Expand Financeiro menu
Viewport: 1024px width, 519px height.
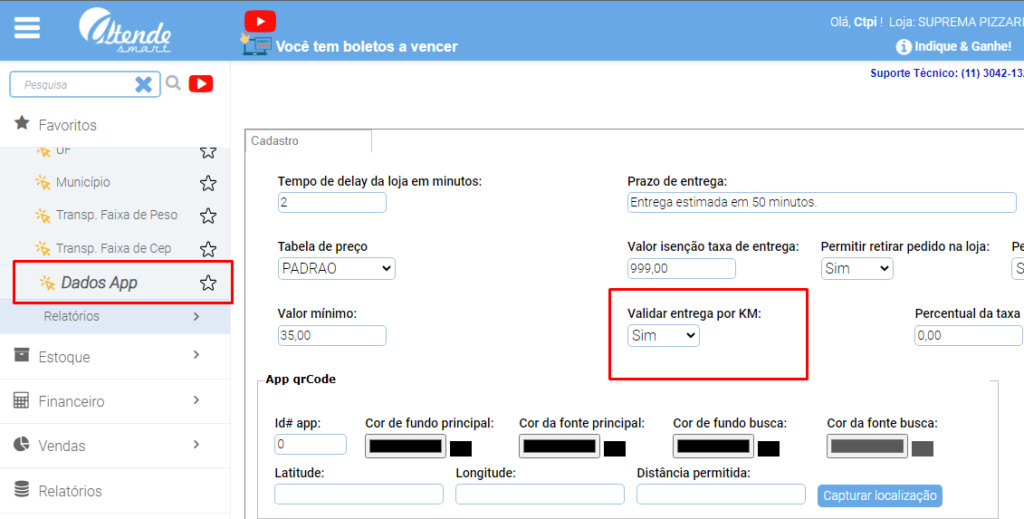click(x=114, y=401)
